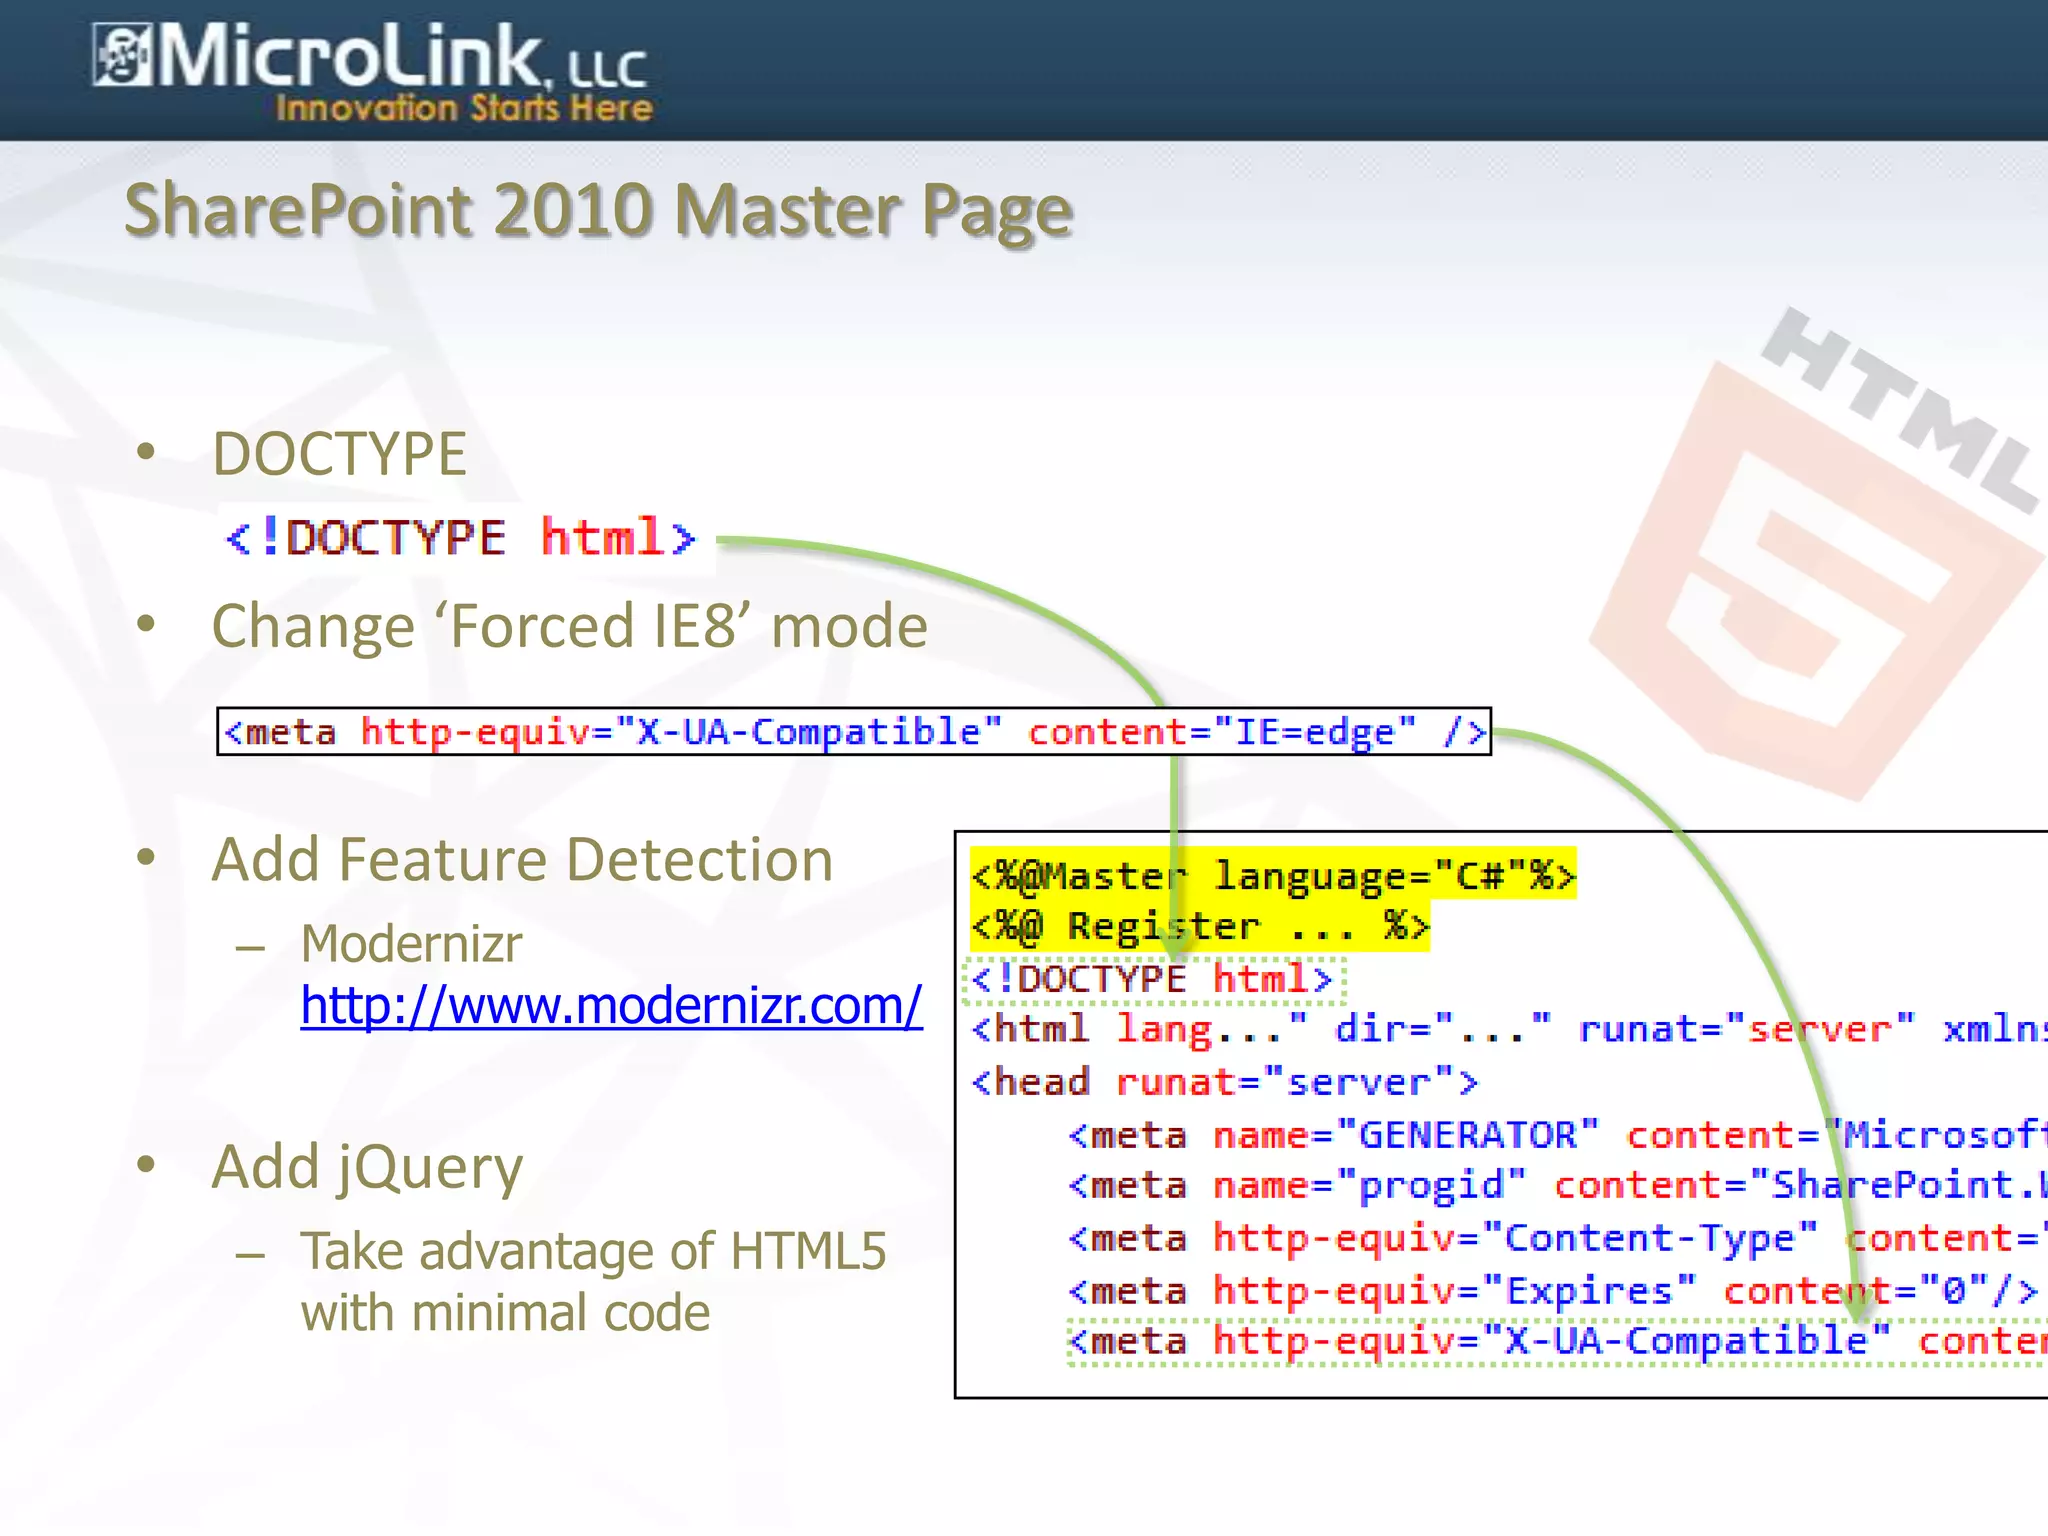Click the large DOCTYPE html code snippet
2048x1536 pixels.
[461, 539]
